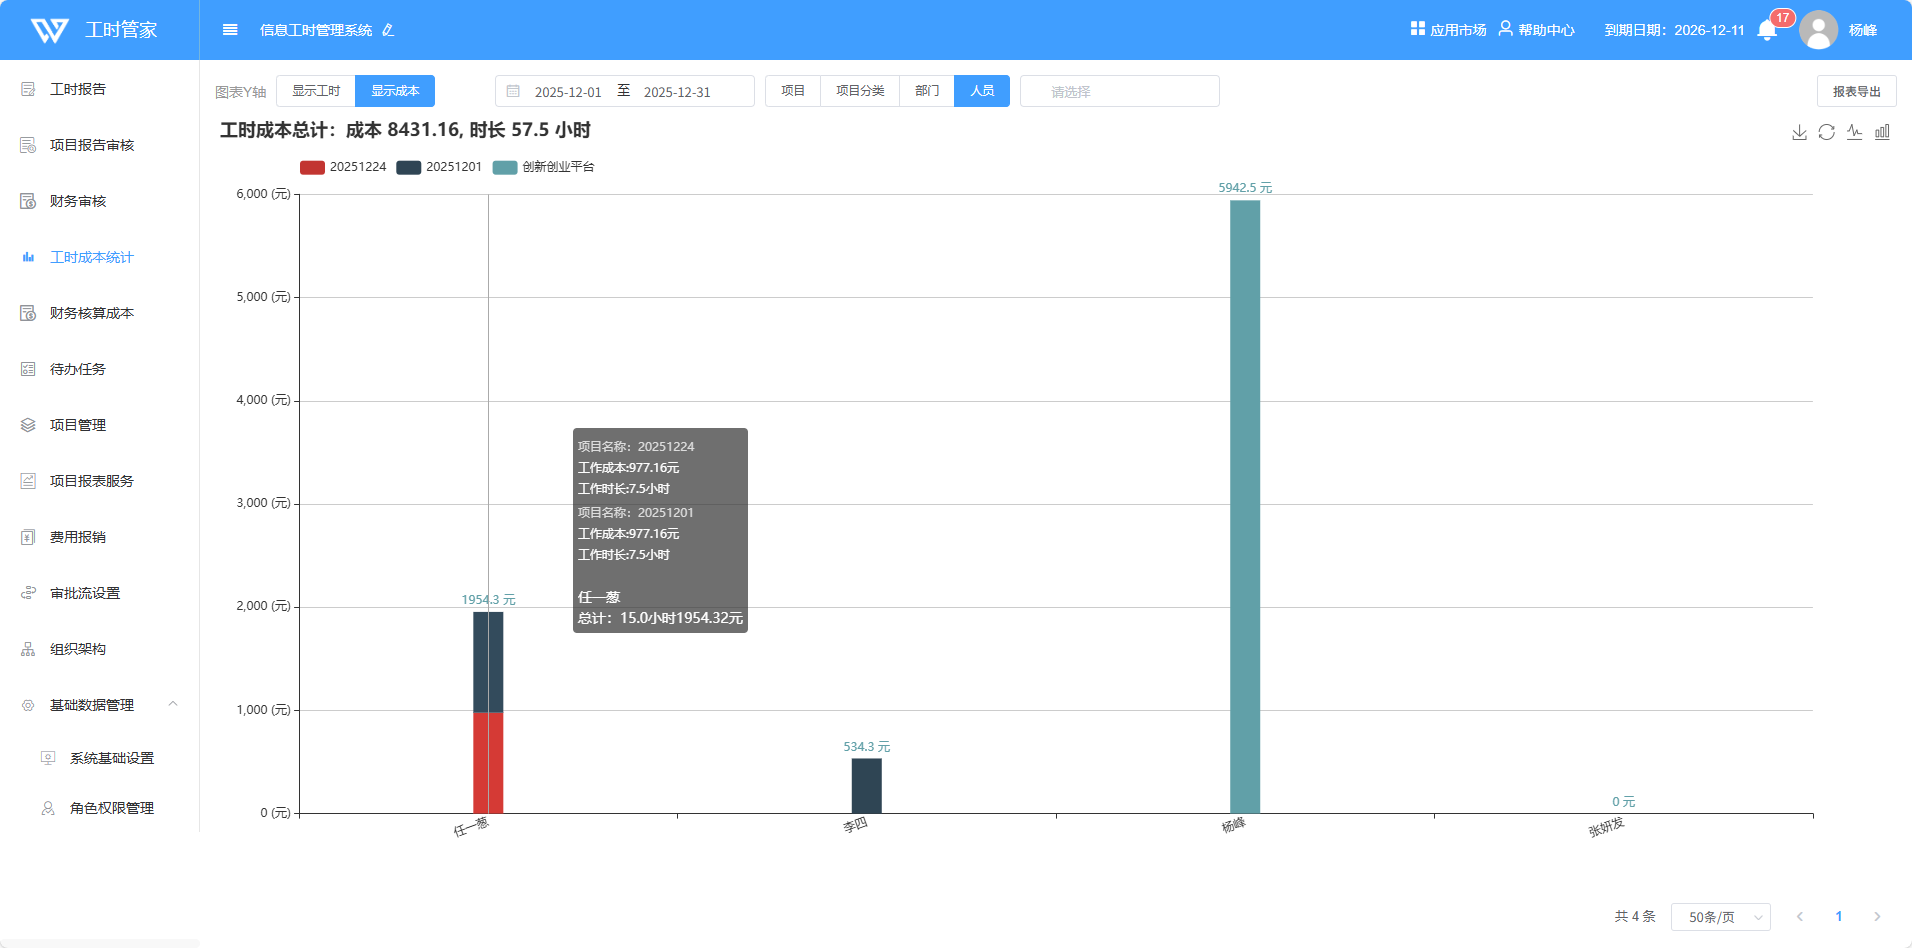This screenshot has height=948, width=1912.
Task: Toggle the 20251224 legend series
Action: (343, 167)
